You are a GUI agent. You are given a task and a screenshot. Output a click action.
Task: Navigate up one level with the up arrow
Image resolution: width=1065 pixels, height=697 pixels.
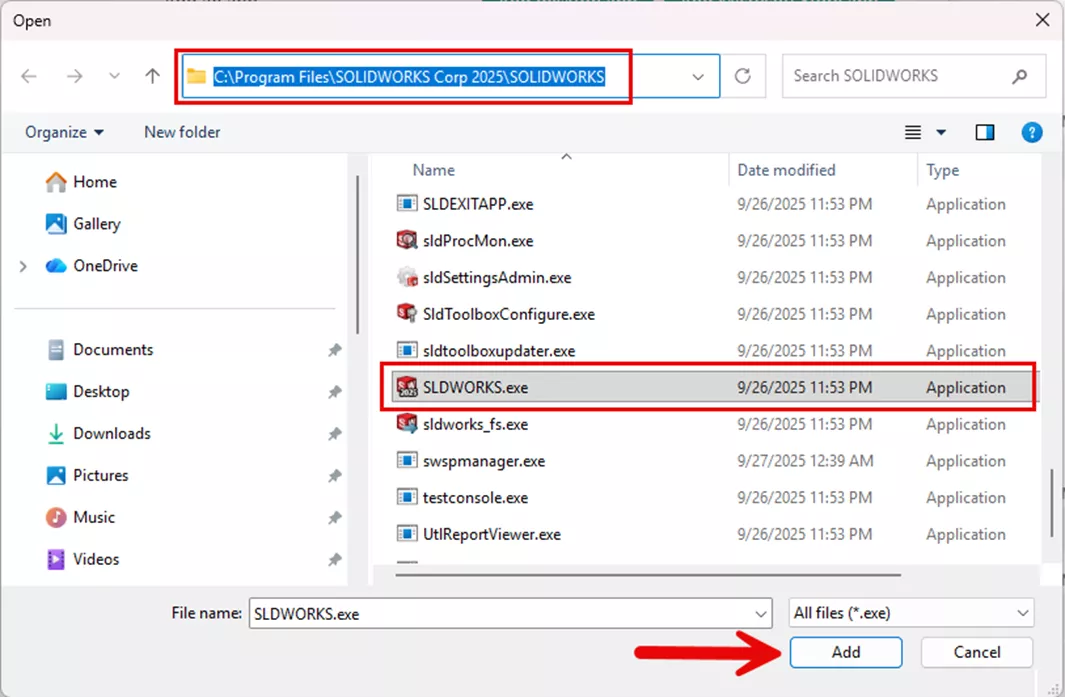(x=150, y=75)
